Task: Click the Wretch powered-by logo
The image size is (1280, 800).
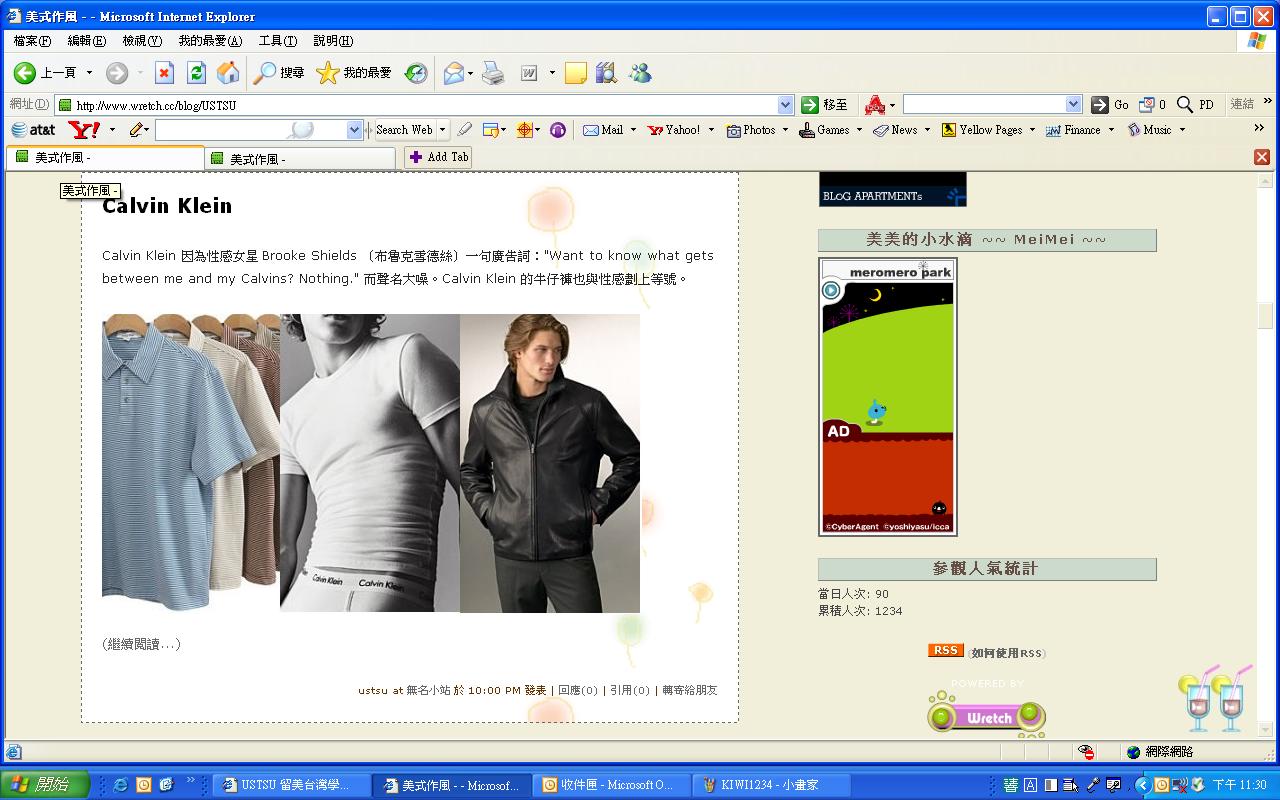Action: click(x=987, y=716)
